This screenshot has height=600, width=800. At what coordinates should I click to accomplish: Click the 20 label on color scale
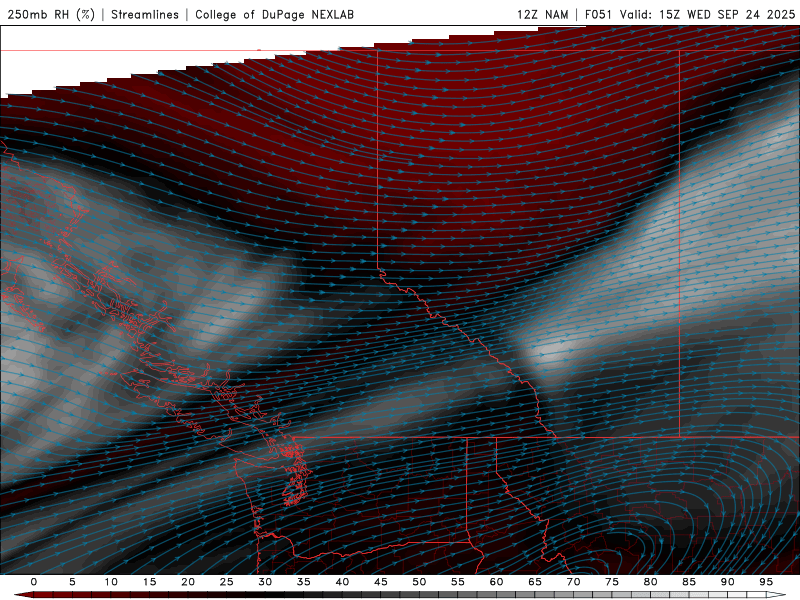pyautogui.click(x=188, y=582)
